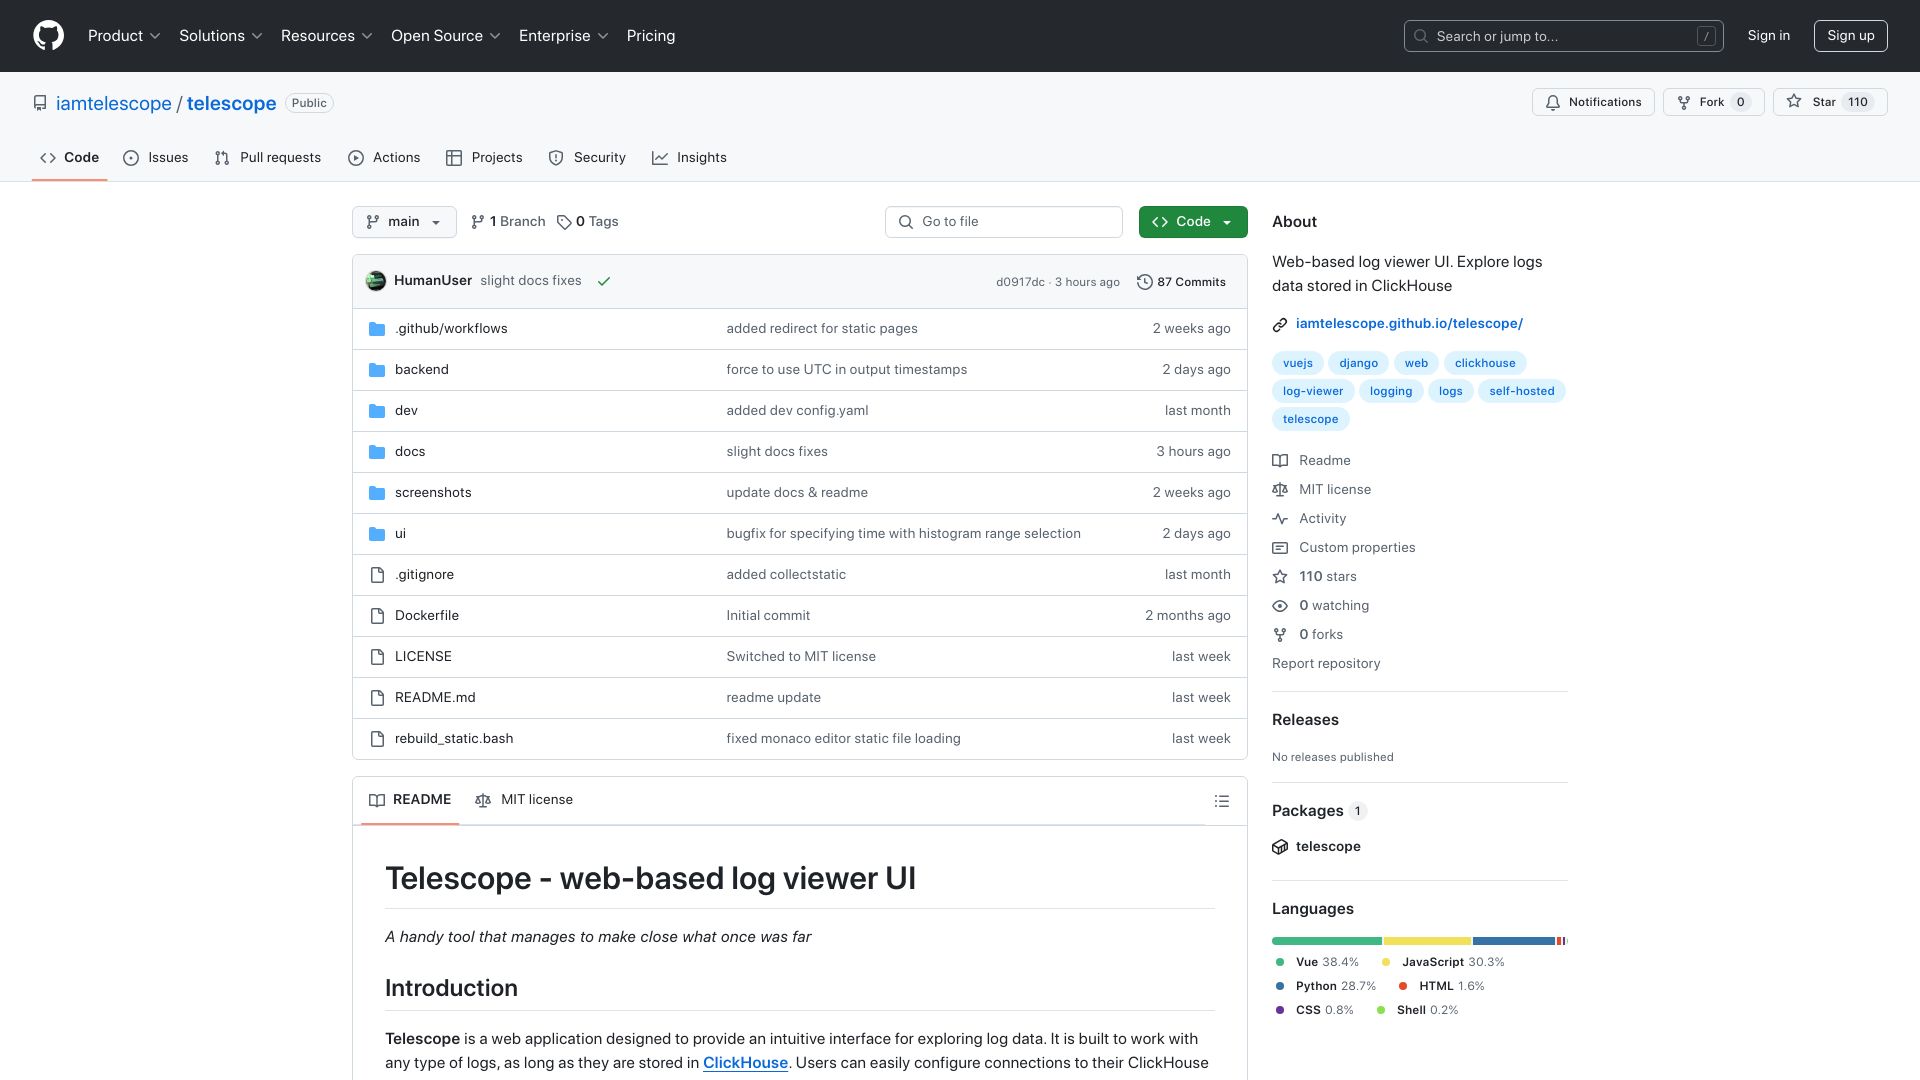Click the backend folder icon

377,370
